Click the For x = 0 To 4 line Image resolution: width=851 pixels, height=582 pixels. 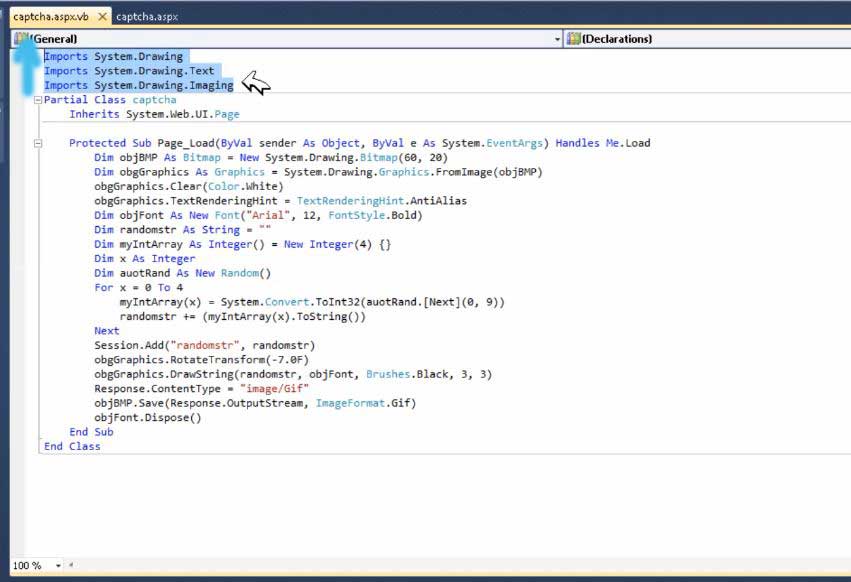(133, 288)
